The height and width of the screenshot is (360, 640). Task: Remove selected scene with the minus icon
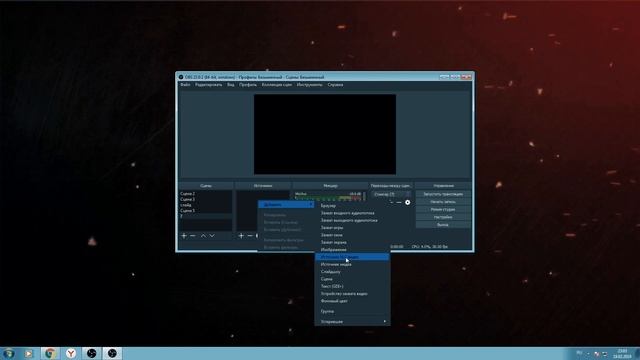193,236
